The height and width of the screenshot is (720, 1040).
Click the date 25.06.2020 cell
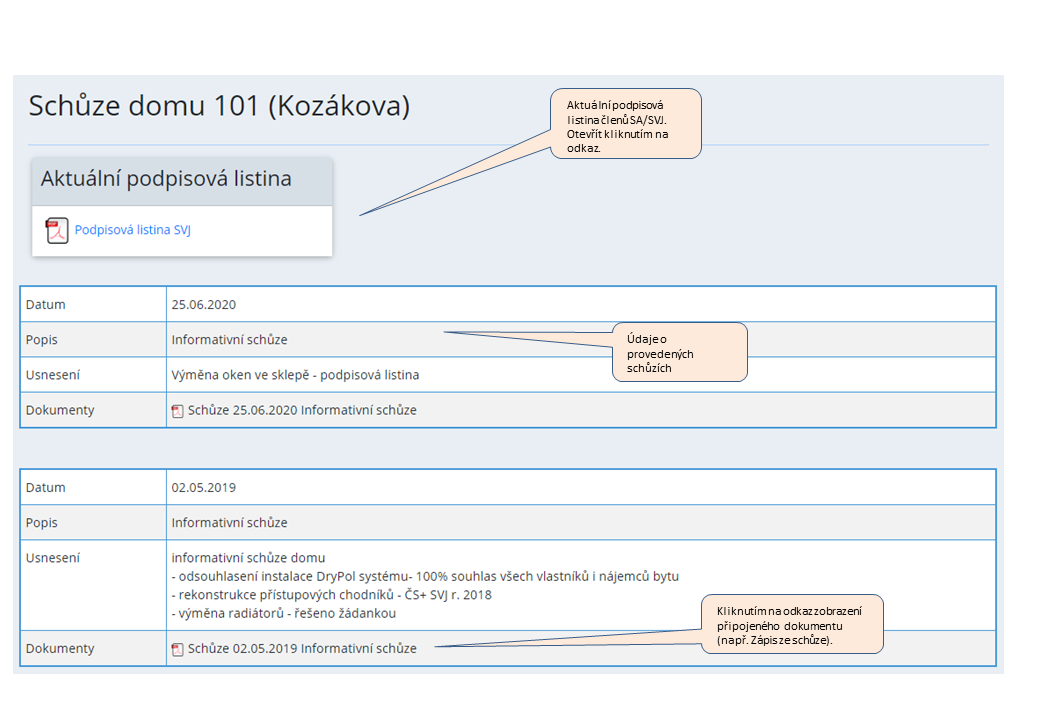204,305
